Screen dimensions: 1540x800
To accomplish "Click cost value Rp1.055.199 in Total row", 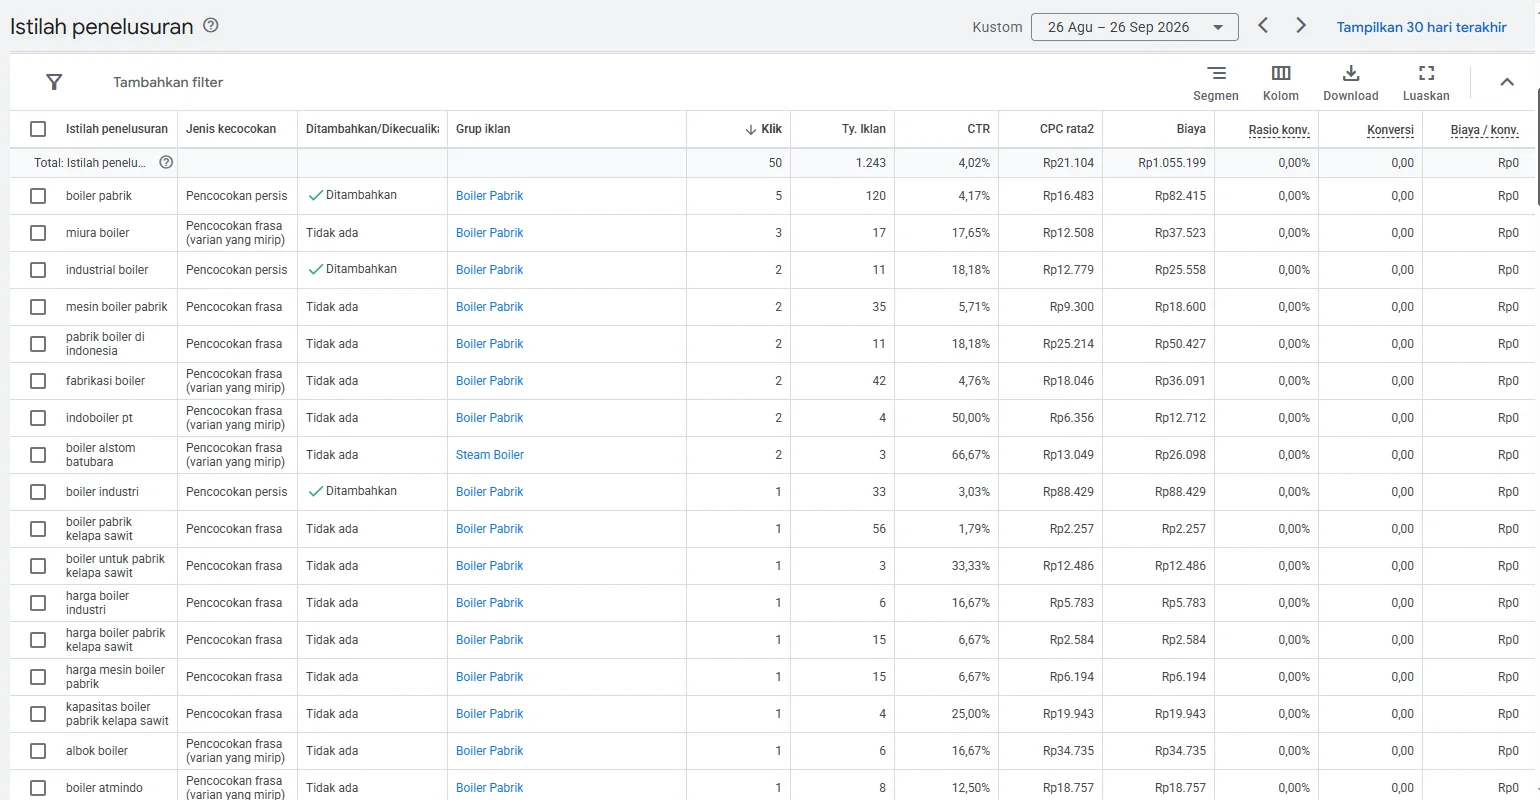I will click(x=1172, y=163).
